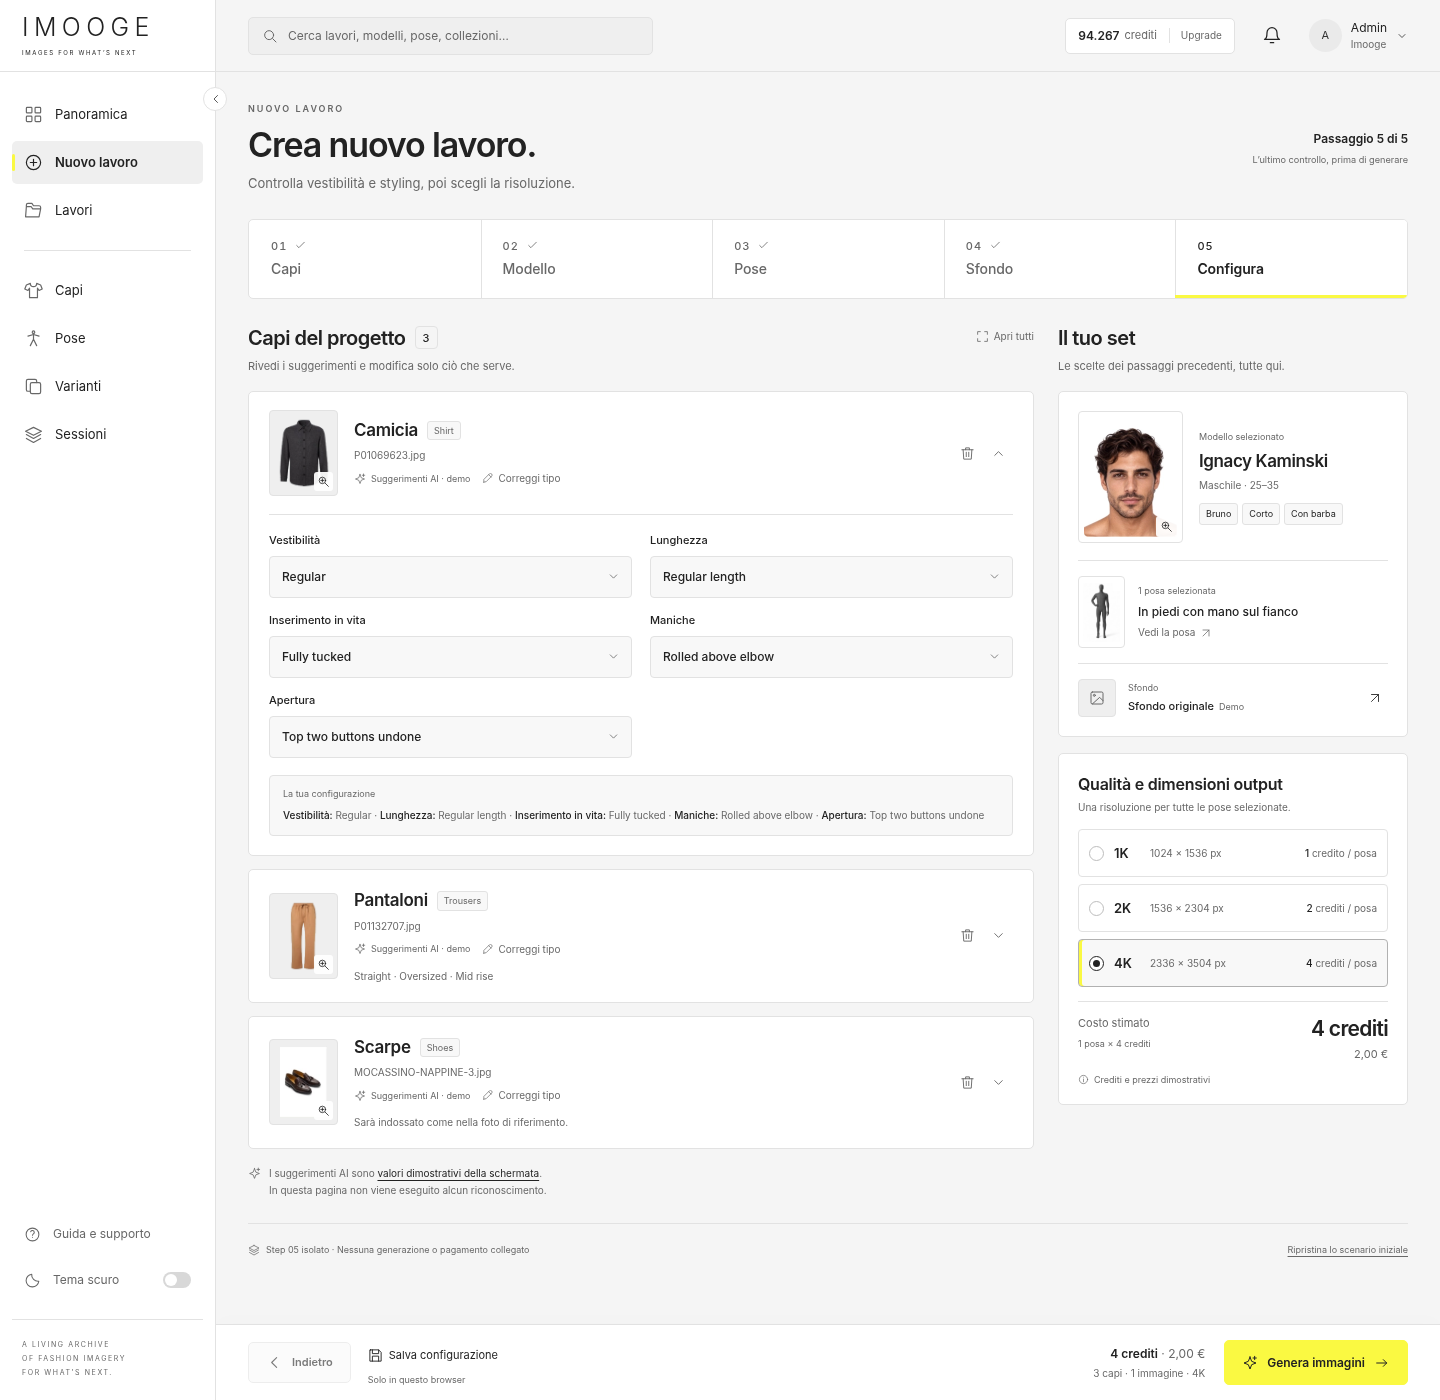Expand the Pantaloni card chevron
Screen dimensions: 1440x1400
[998, 936]
